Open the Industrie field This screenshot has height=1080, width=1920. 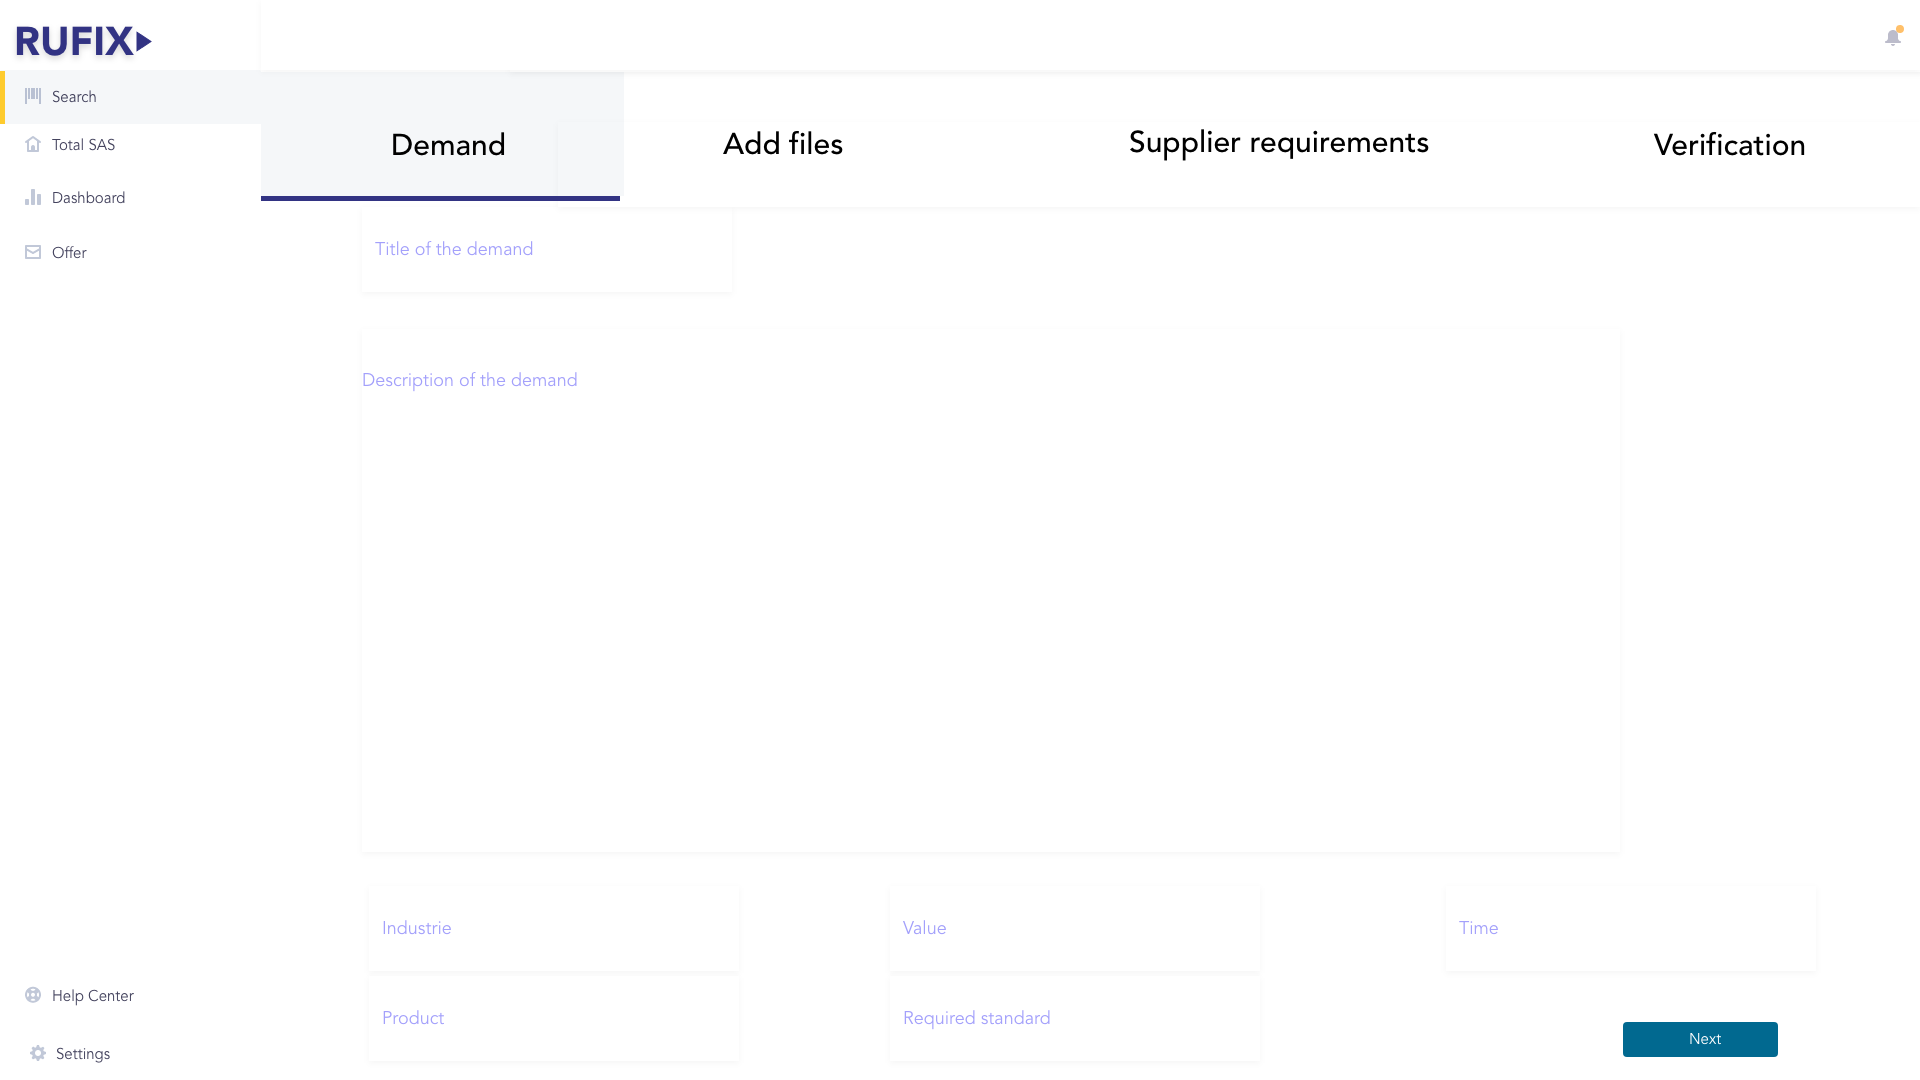tap(553, 928)
